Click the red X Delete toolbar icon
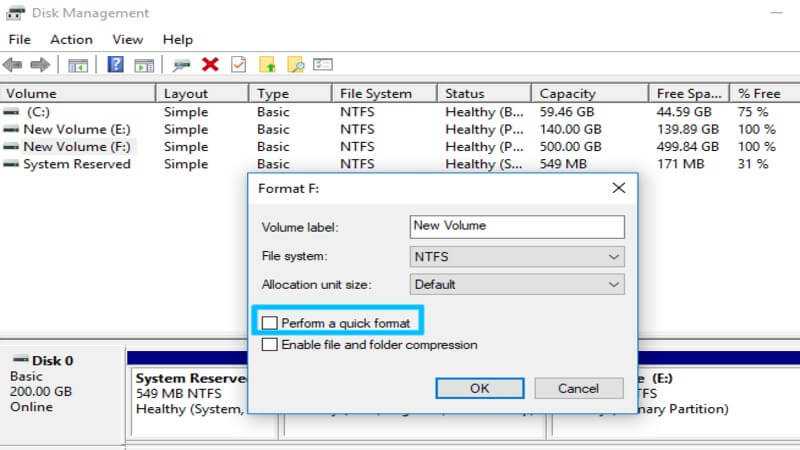This screenshot has width=800, height=450. (210, 64)
